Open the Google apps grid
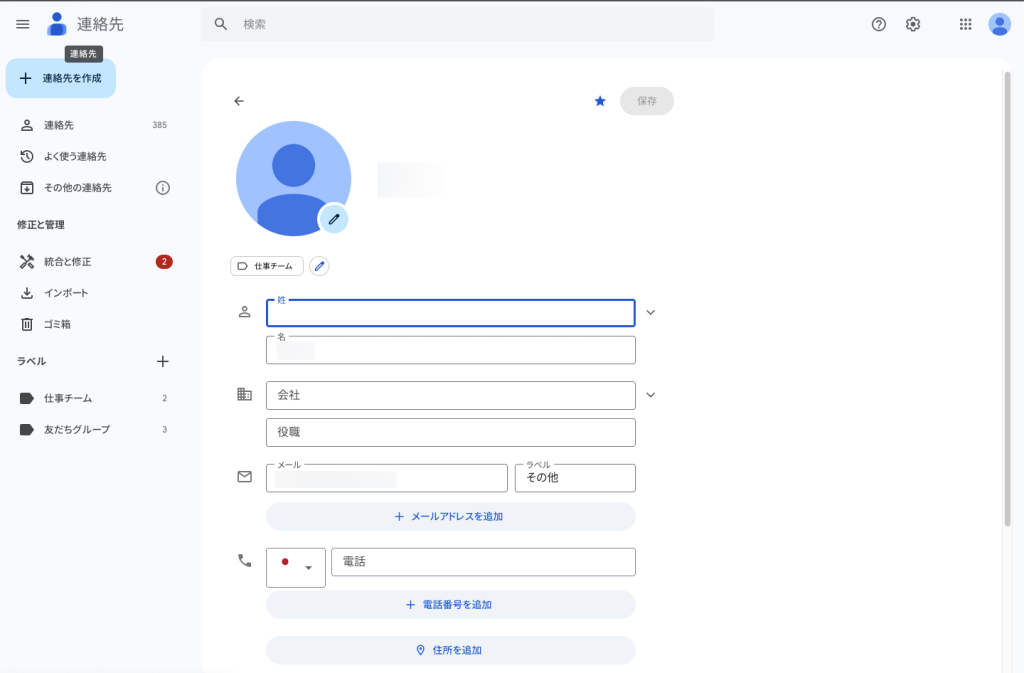The height and width of the screenshot is (673, 1024). coord(963,23)
